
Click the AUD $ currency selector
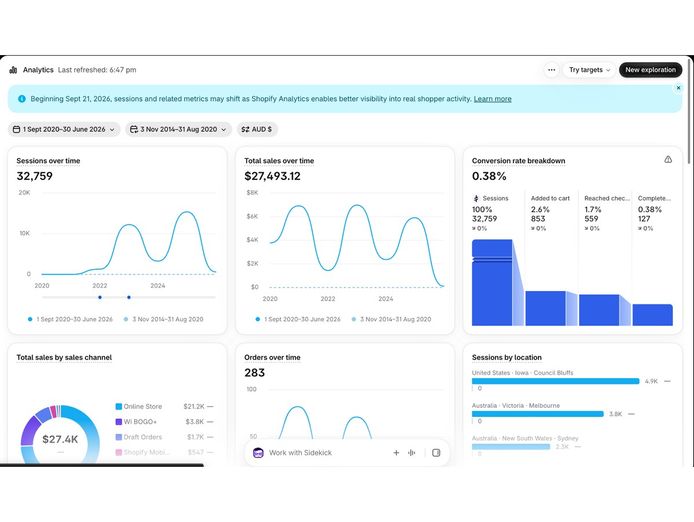(257, 129)
